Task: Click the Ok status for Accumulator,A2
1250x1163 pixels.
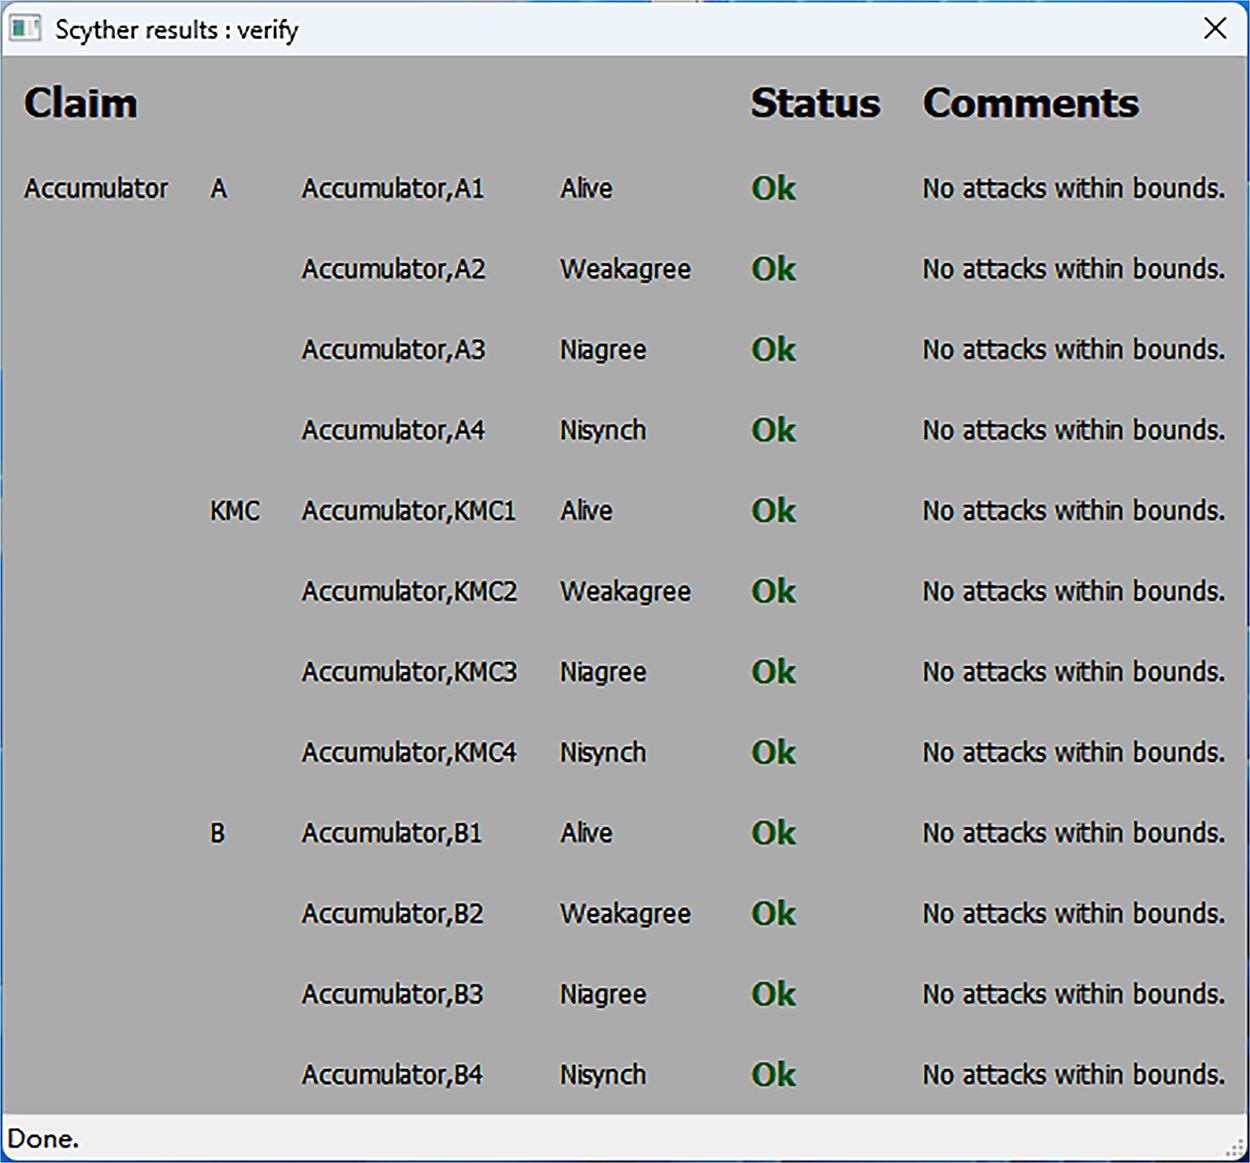Action: [773, 269]
